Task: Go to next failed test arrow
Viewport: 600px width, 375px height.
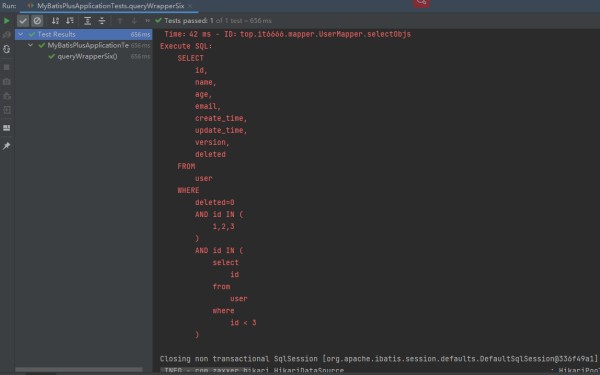Action: (x=134, y=21)
